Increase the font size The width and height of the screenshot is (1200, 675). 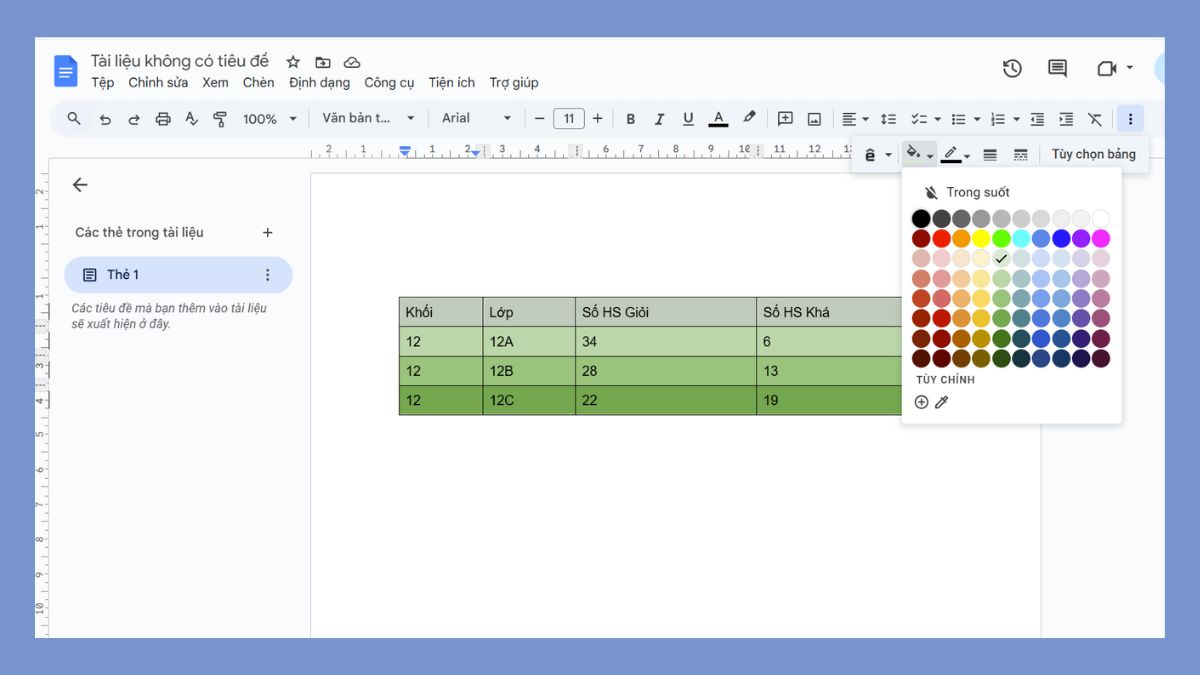(598, 119)
